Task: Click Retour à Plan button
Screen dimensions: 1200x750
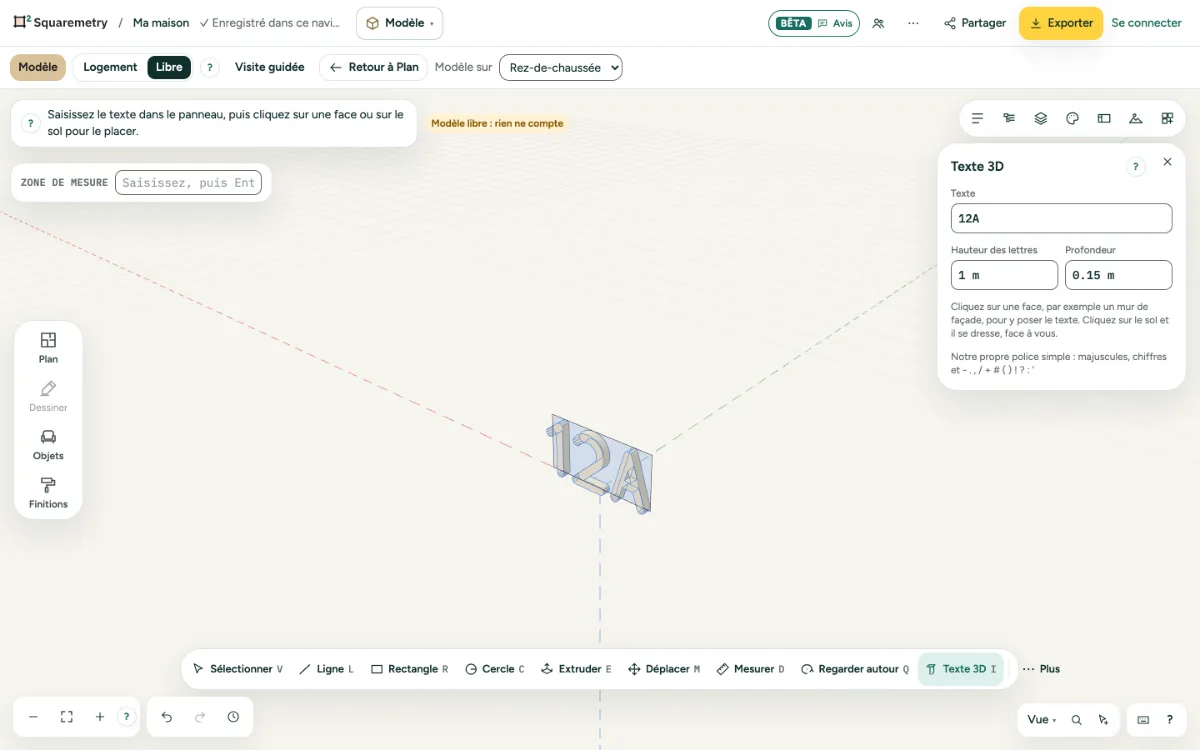Action: [374, 67]
